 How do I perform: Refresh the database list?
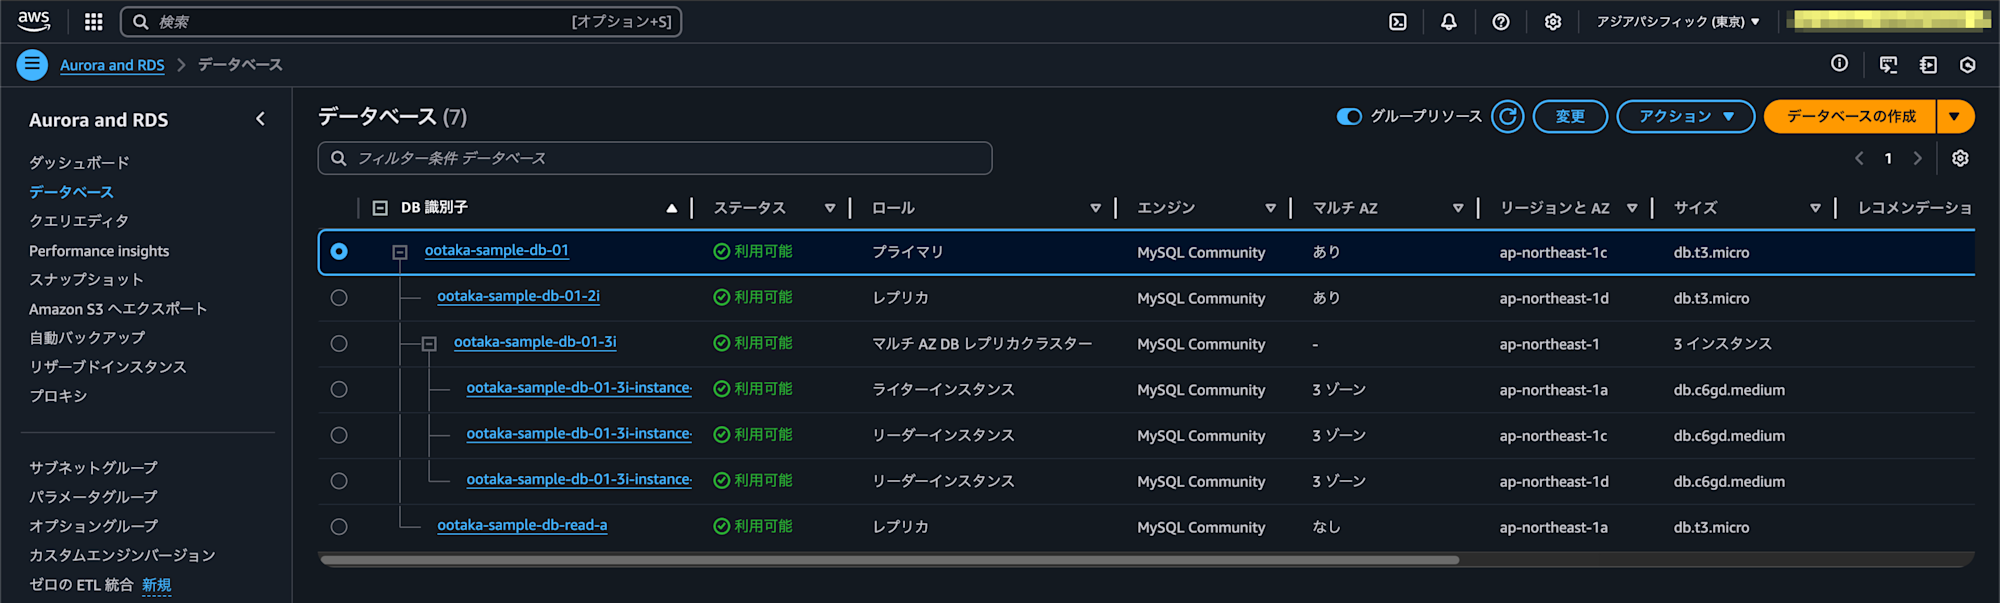[x=1508, y=117]
